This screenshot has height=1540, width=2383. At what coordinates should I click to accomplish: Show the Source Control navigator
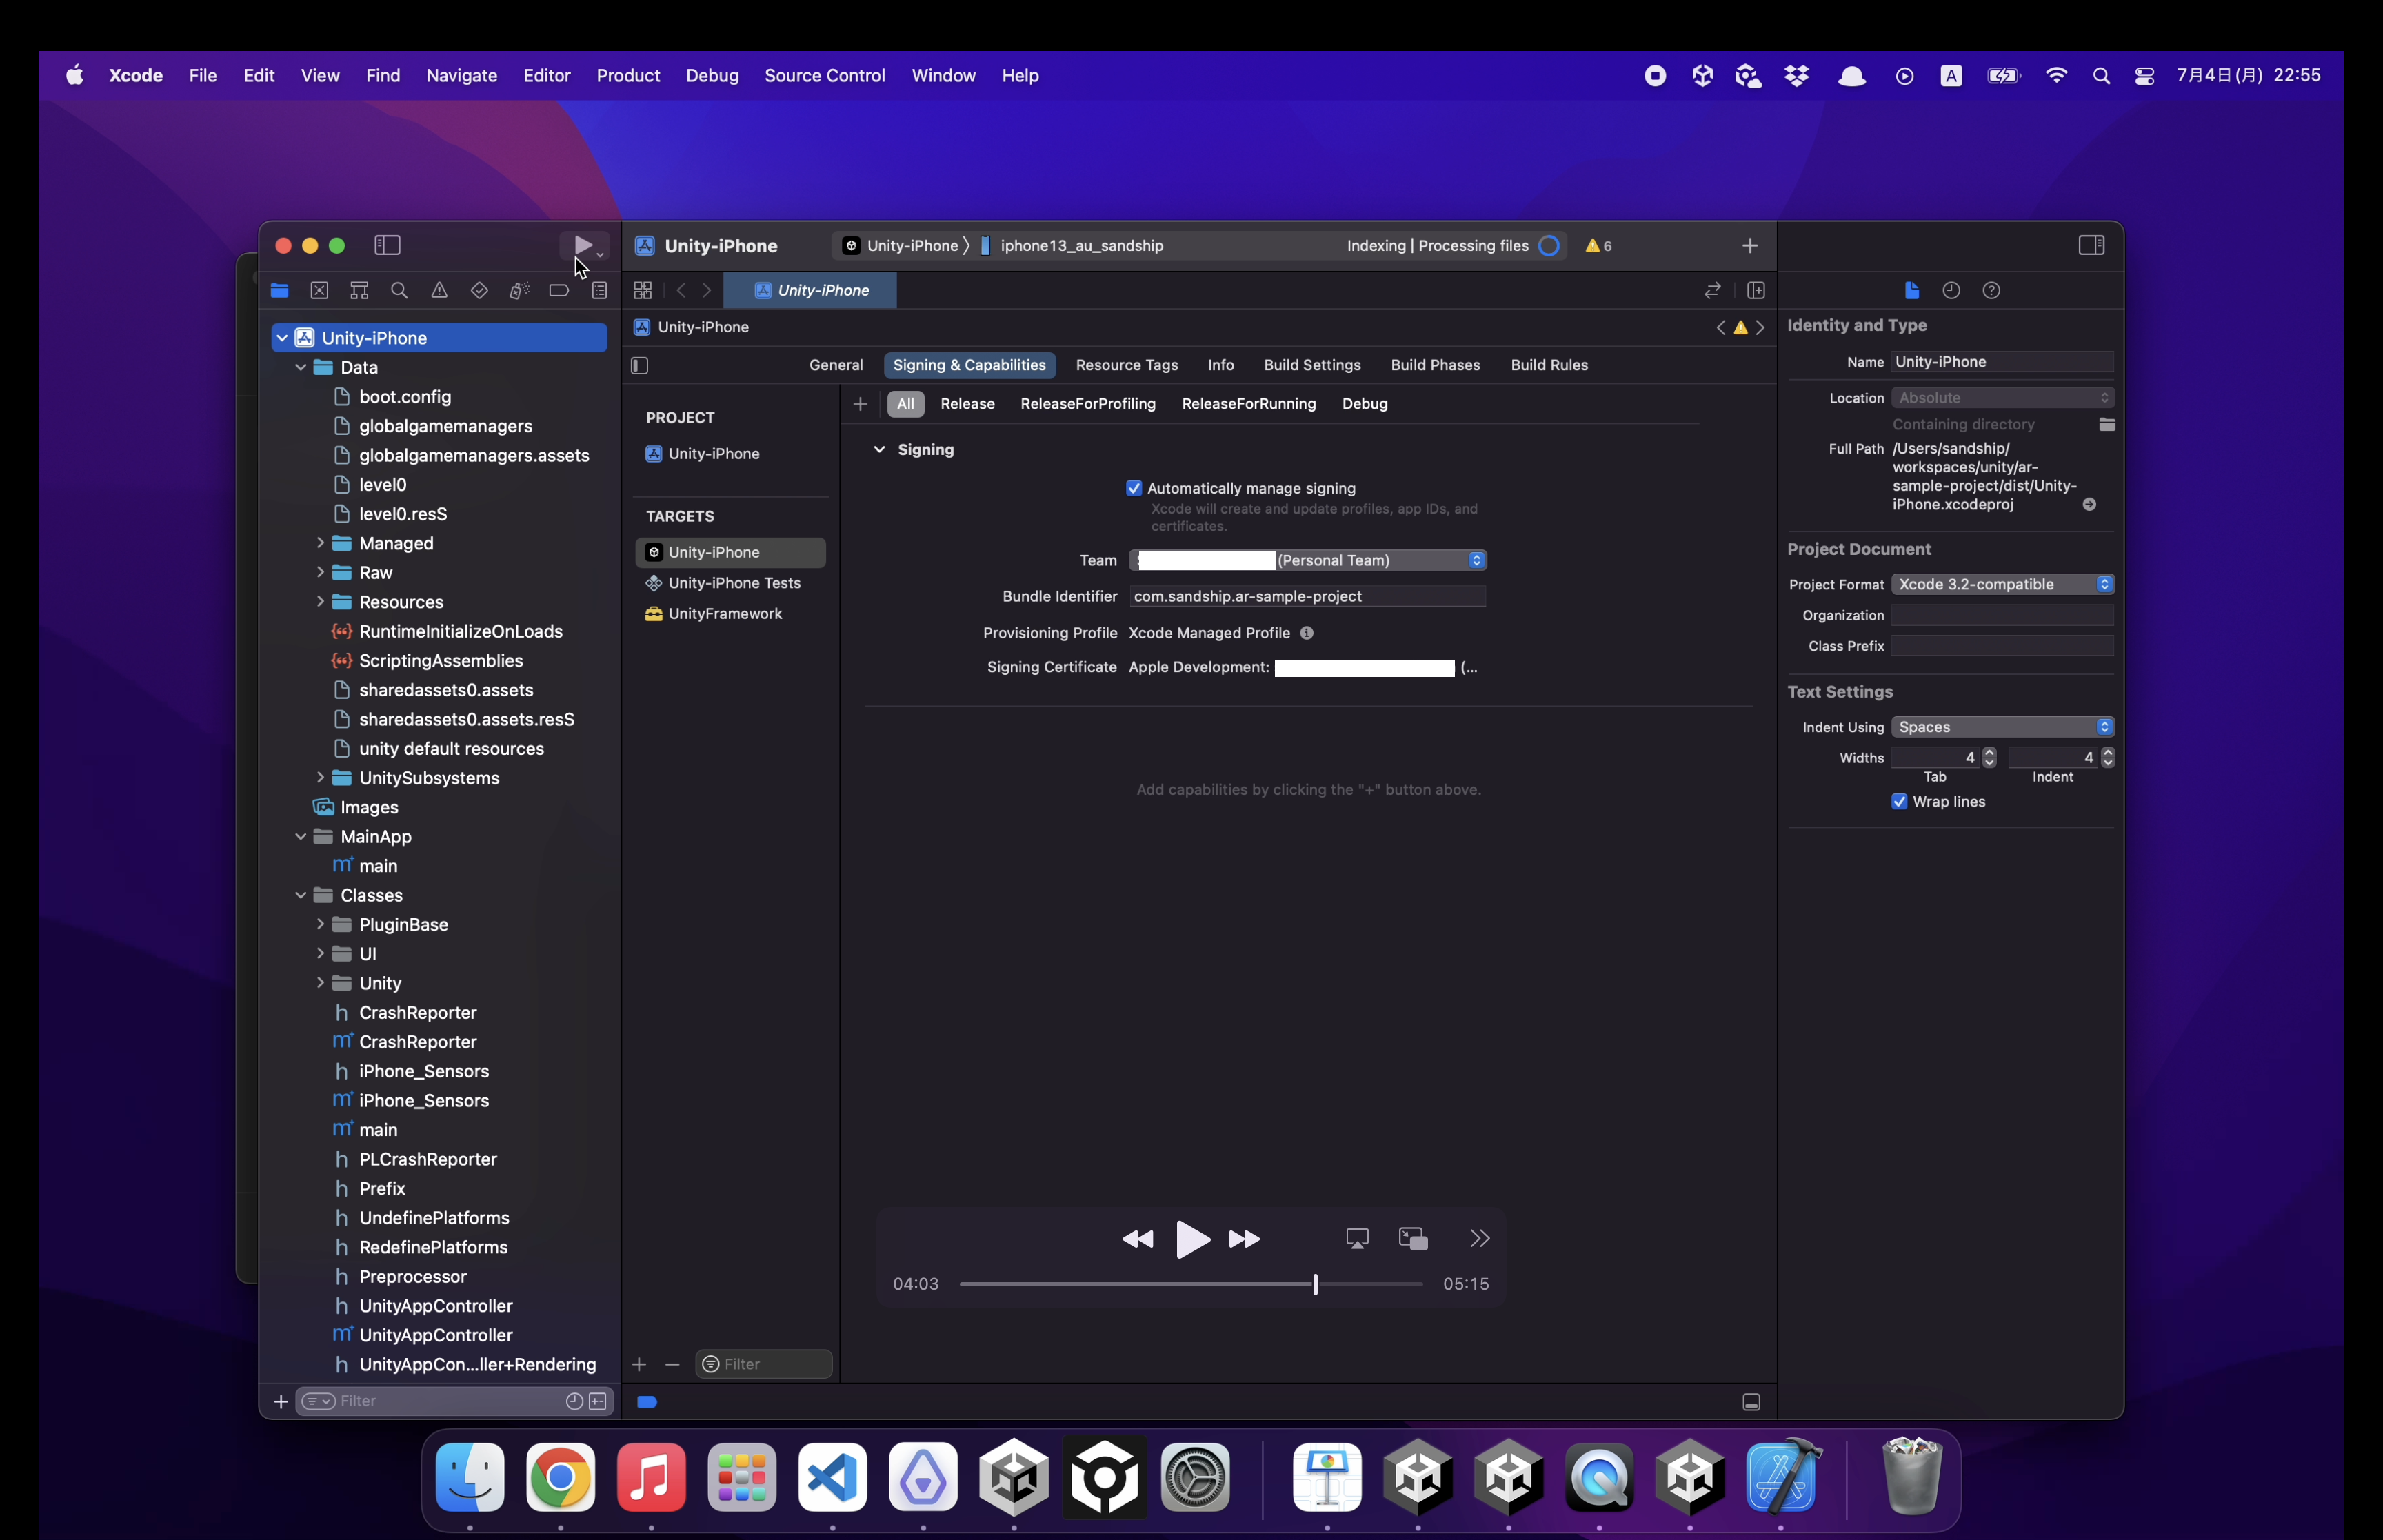319,291
